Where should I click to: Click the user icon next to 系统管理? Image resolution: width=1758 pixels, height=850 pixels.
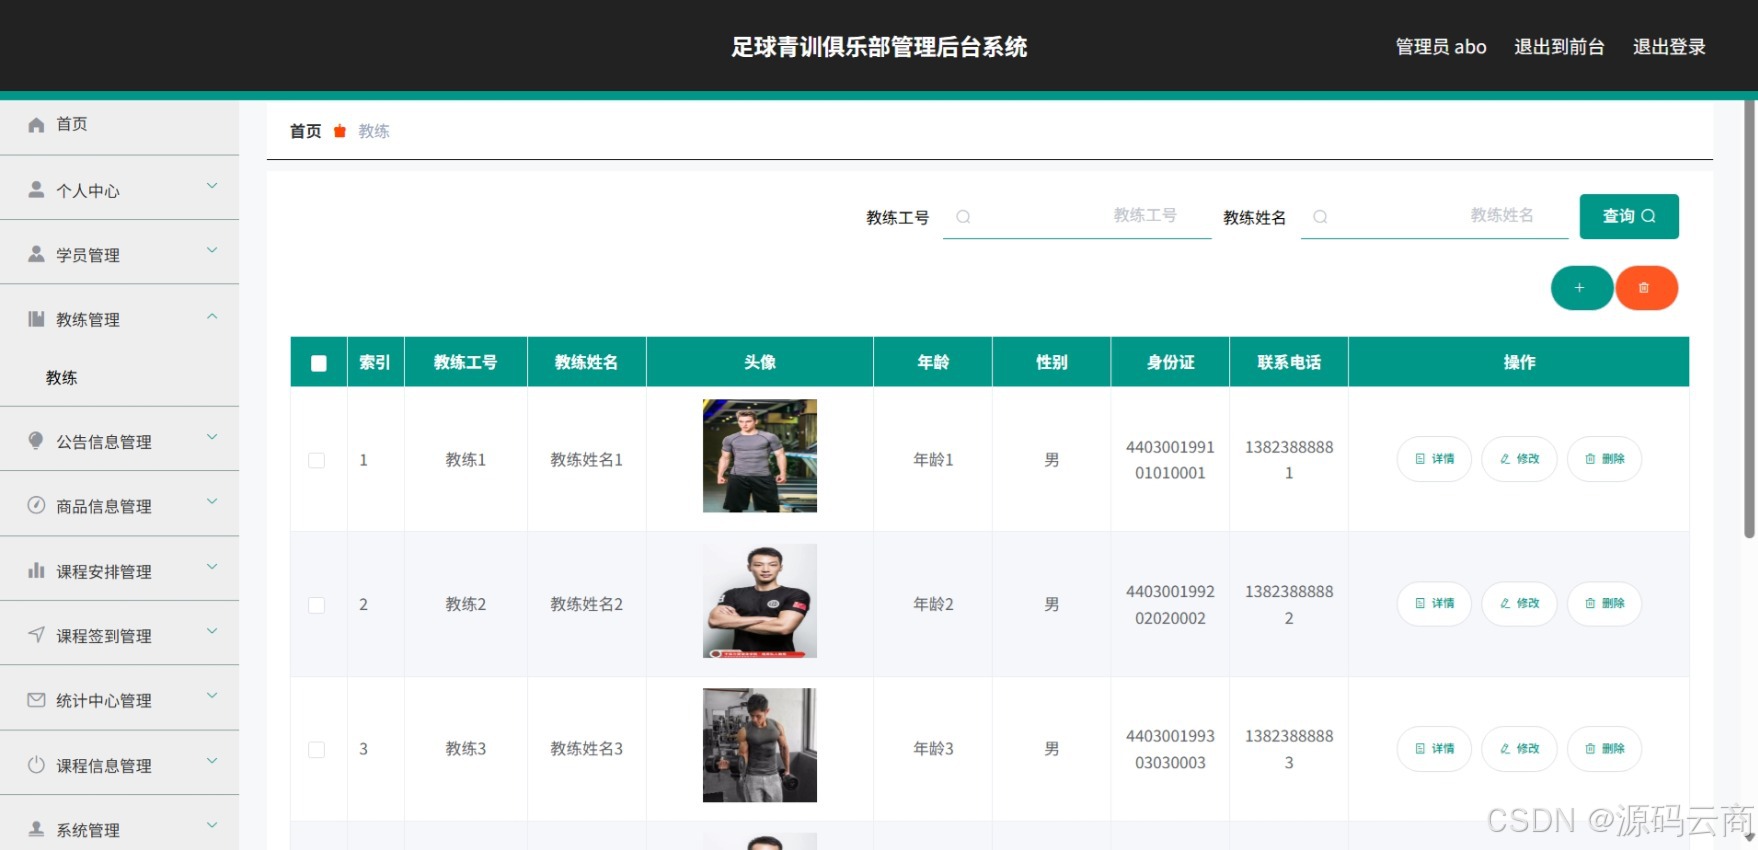pos(36,829)
